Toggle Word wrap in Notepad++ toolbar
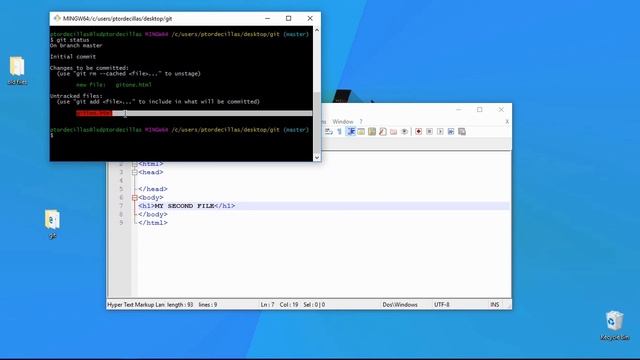The image size is (640, 360). [329, 131]
